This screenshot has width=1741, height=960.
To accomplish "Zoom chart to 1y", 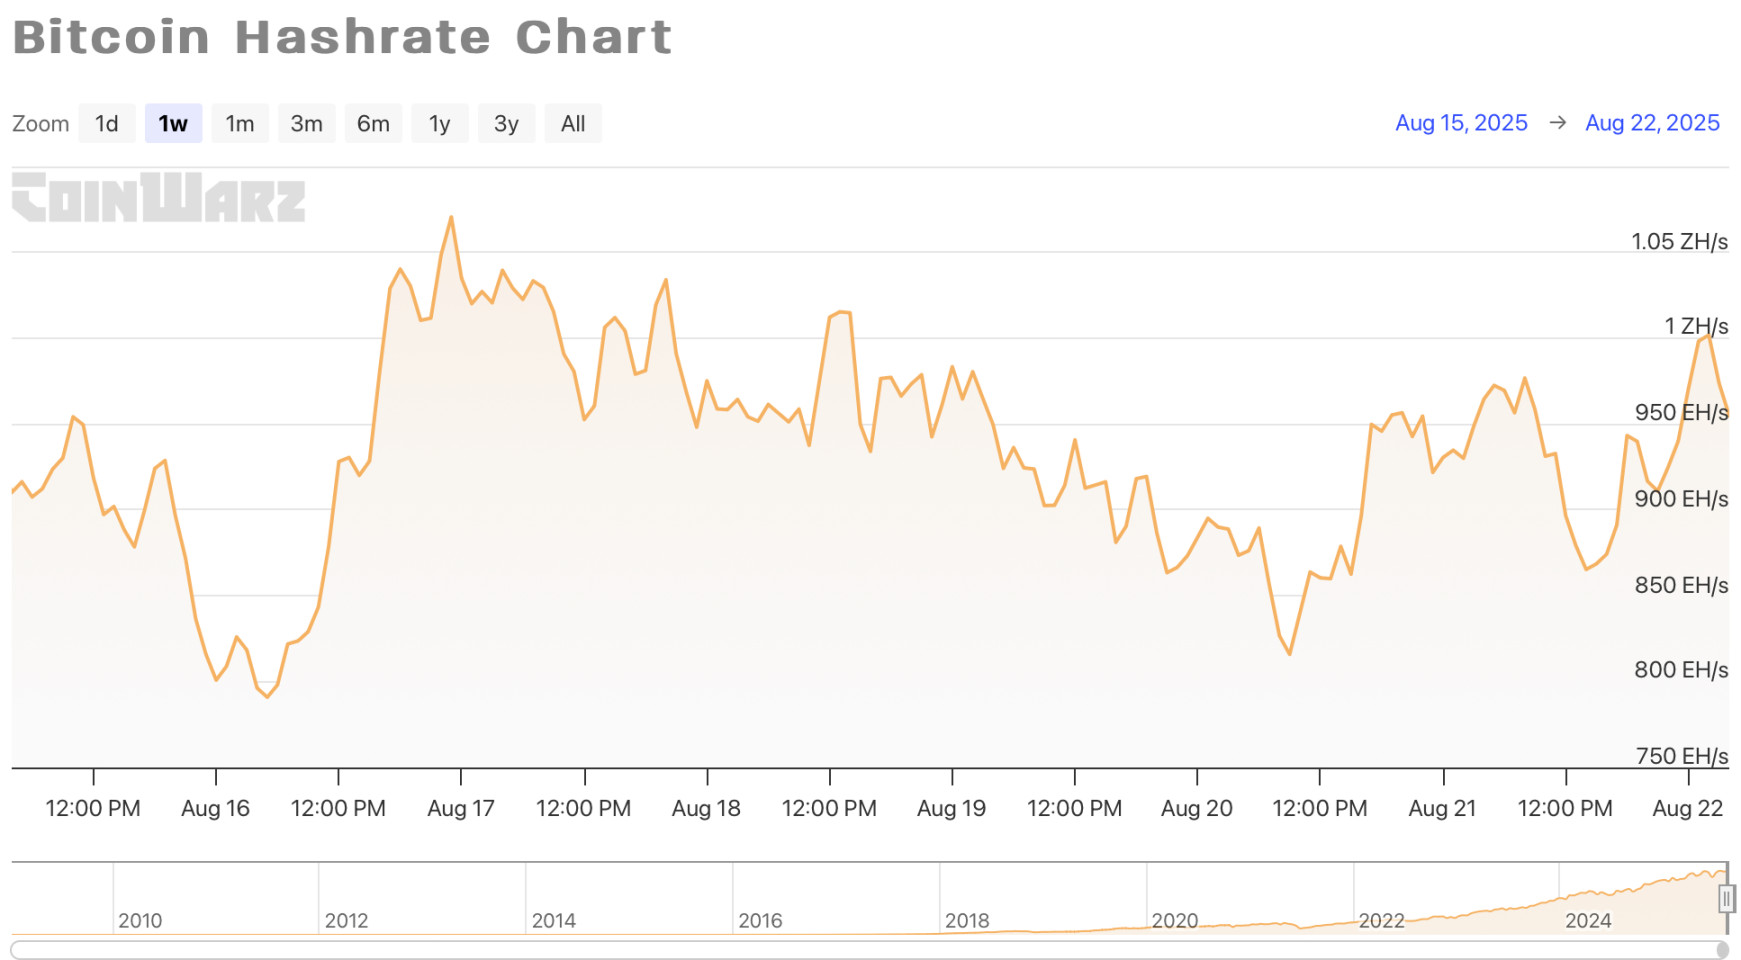I will [440, 123].
